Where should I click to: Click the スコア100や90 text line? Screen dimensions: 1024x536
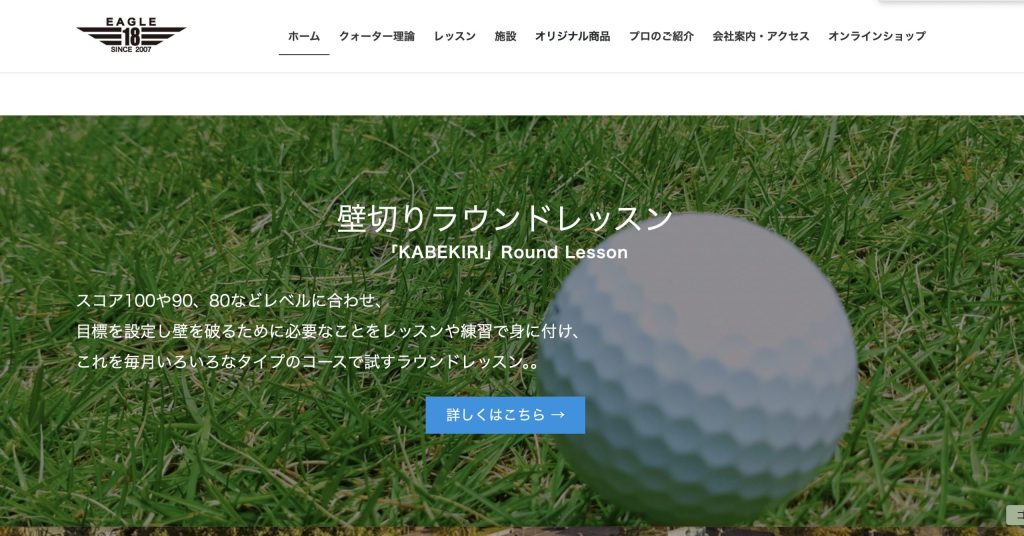(x=230, y=300)
